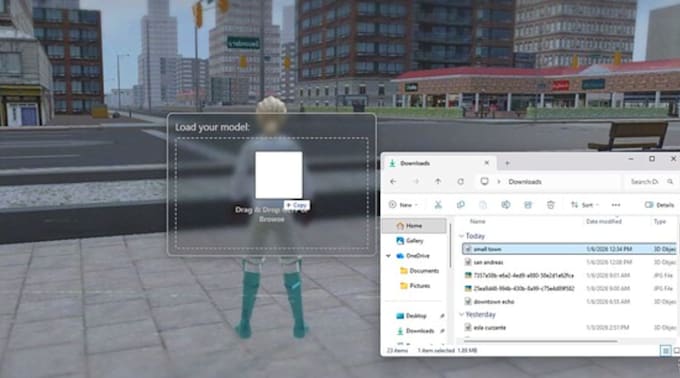Click Downloads in the address breadcrumb
680x378 pixels.
525,182
